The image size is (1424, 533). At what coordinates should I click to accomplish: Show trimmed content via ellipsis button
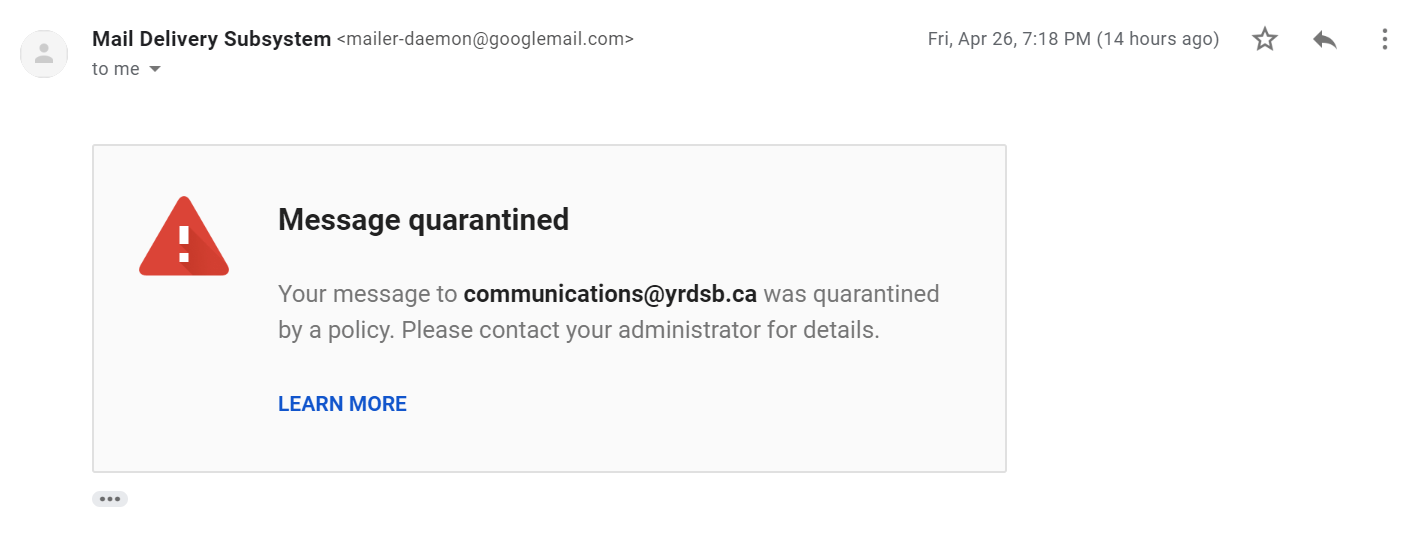tap(110, 499)
